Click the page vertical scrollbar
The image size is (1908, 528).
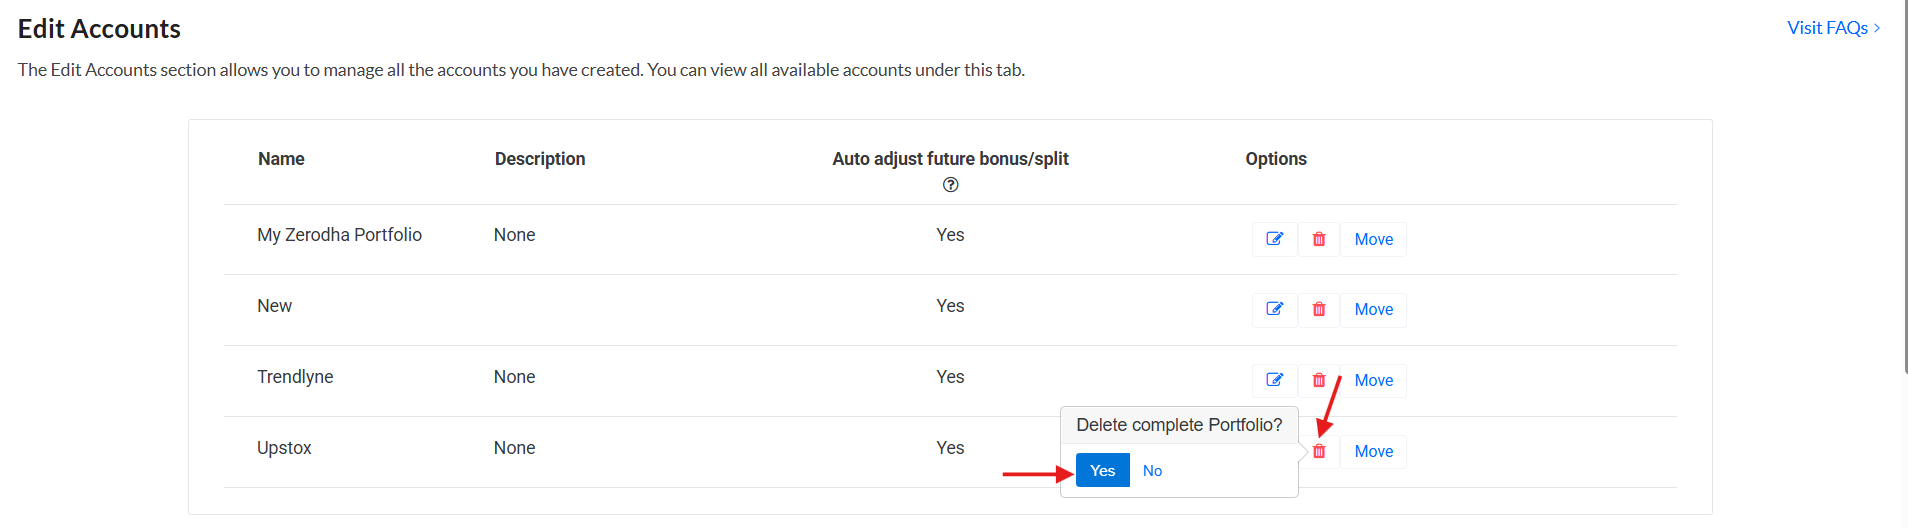[x=1905, y=190]
